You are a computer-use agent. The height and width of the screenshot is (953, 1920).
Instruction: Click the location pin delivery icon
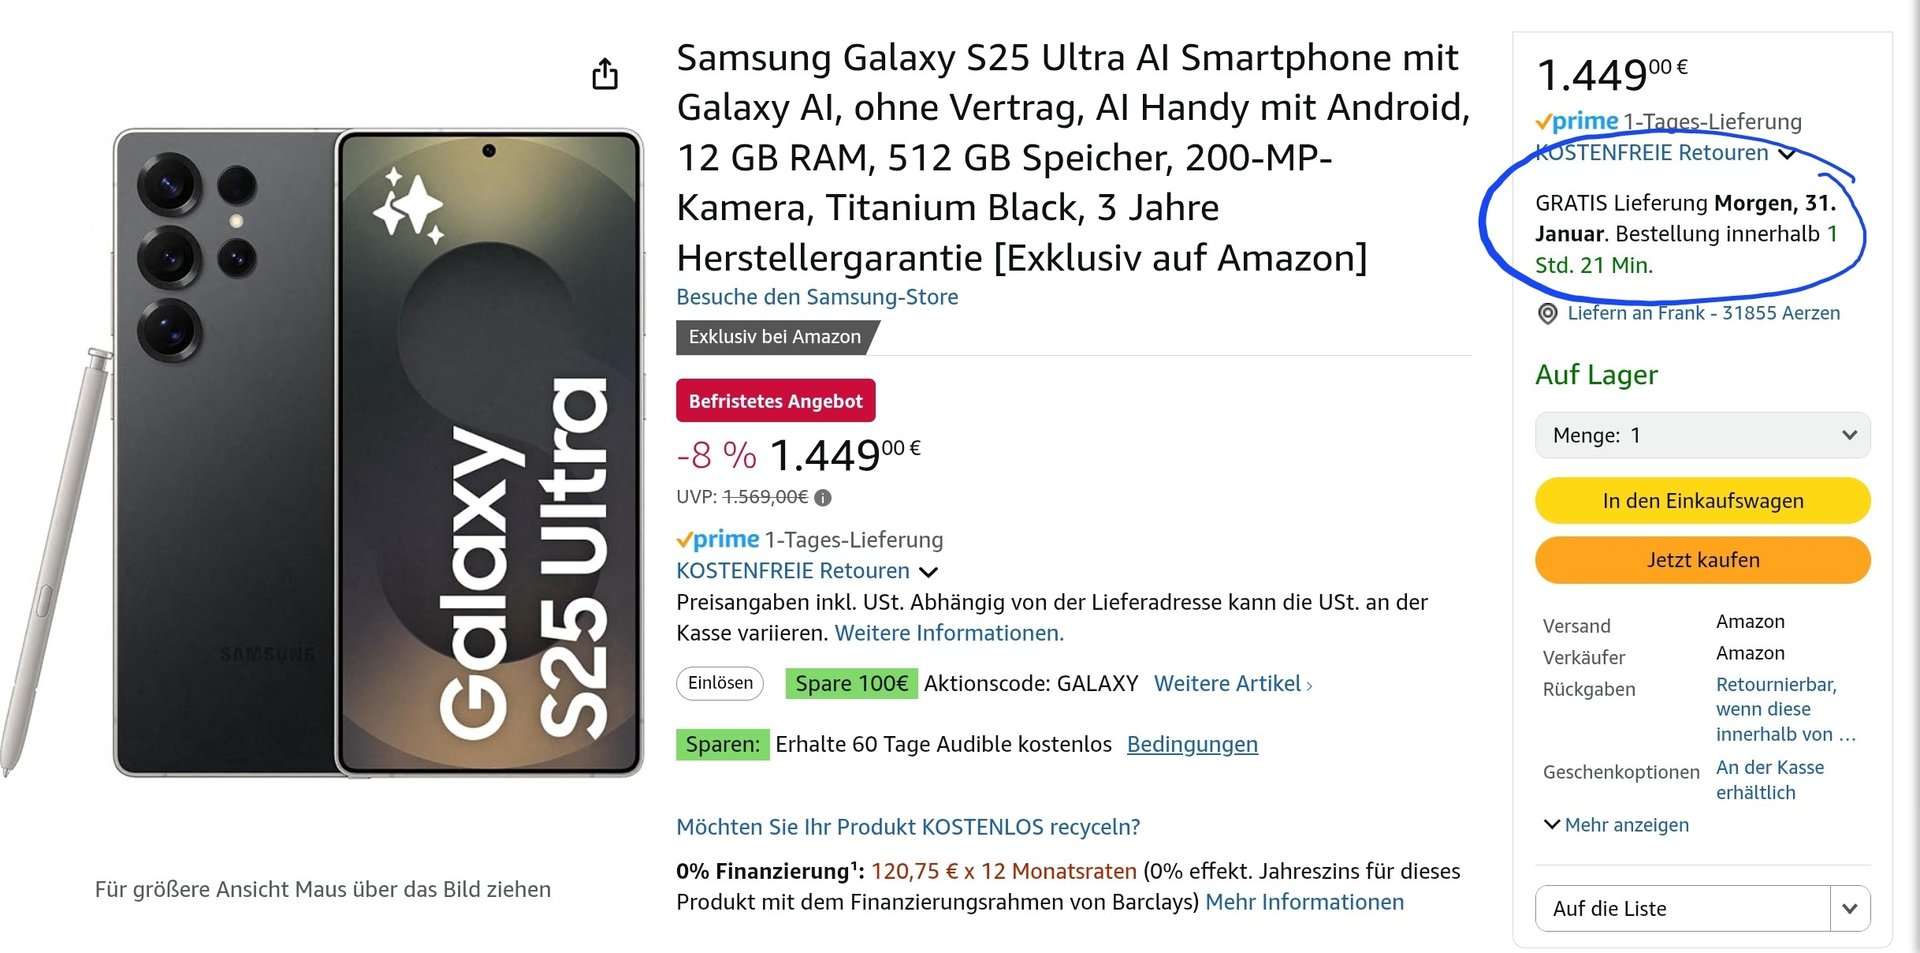click(1547, 314)
